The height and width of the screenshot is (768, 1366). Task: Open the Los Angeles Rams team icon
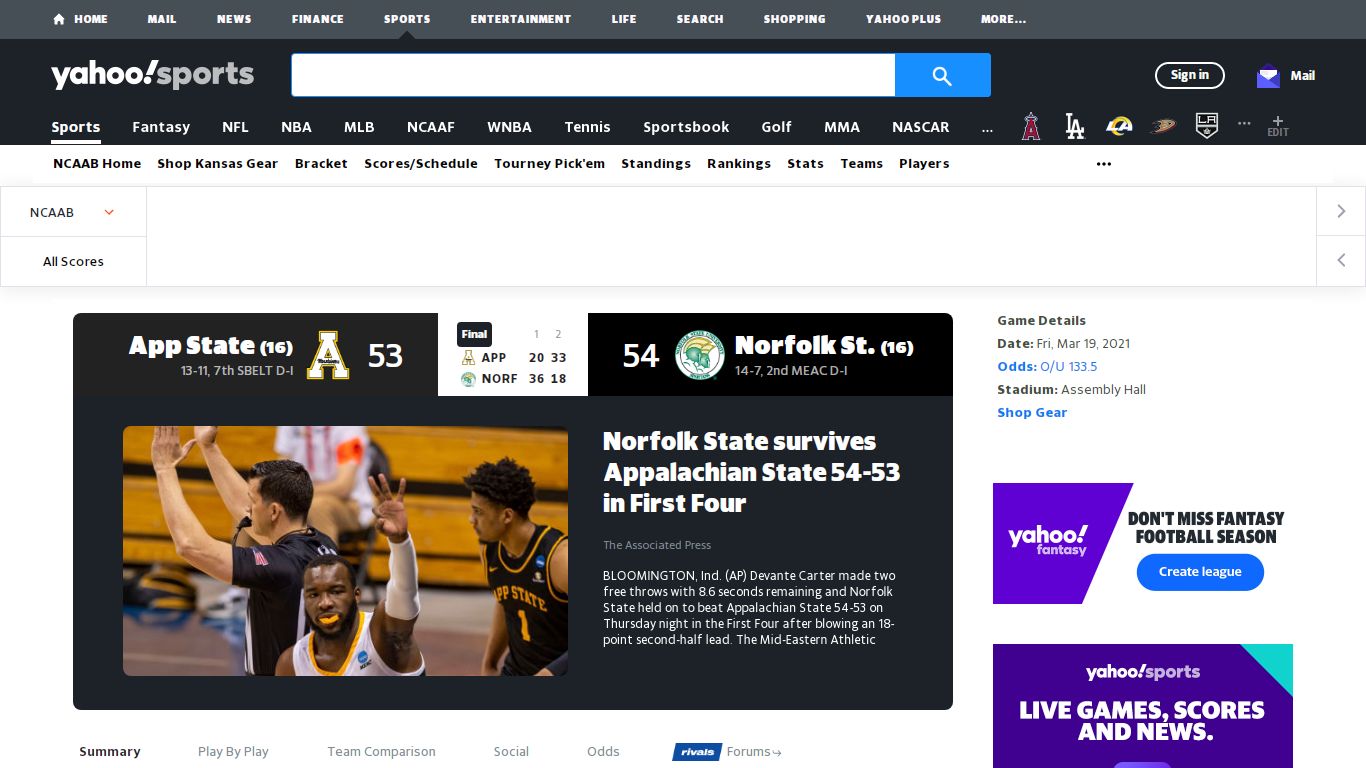(x=1119, y=127)
